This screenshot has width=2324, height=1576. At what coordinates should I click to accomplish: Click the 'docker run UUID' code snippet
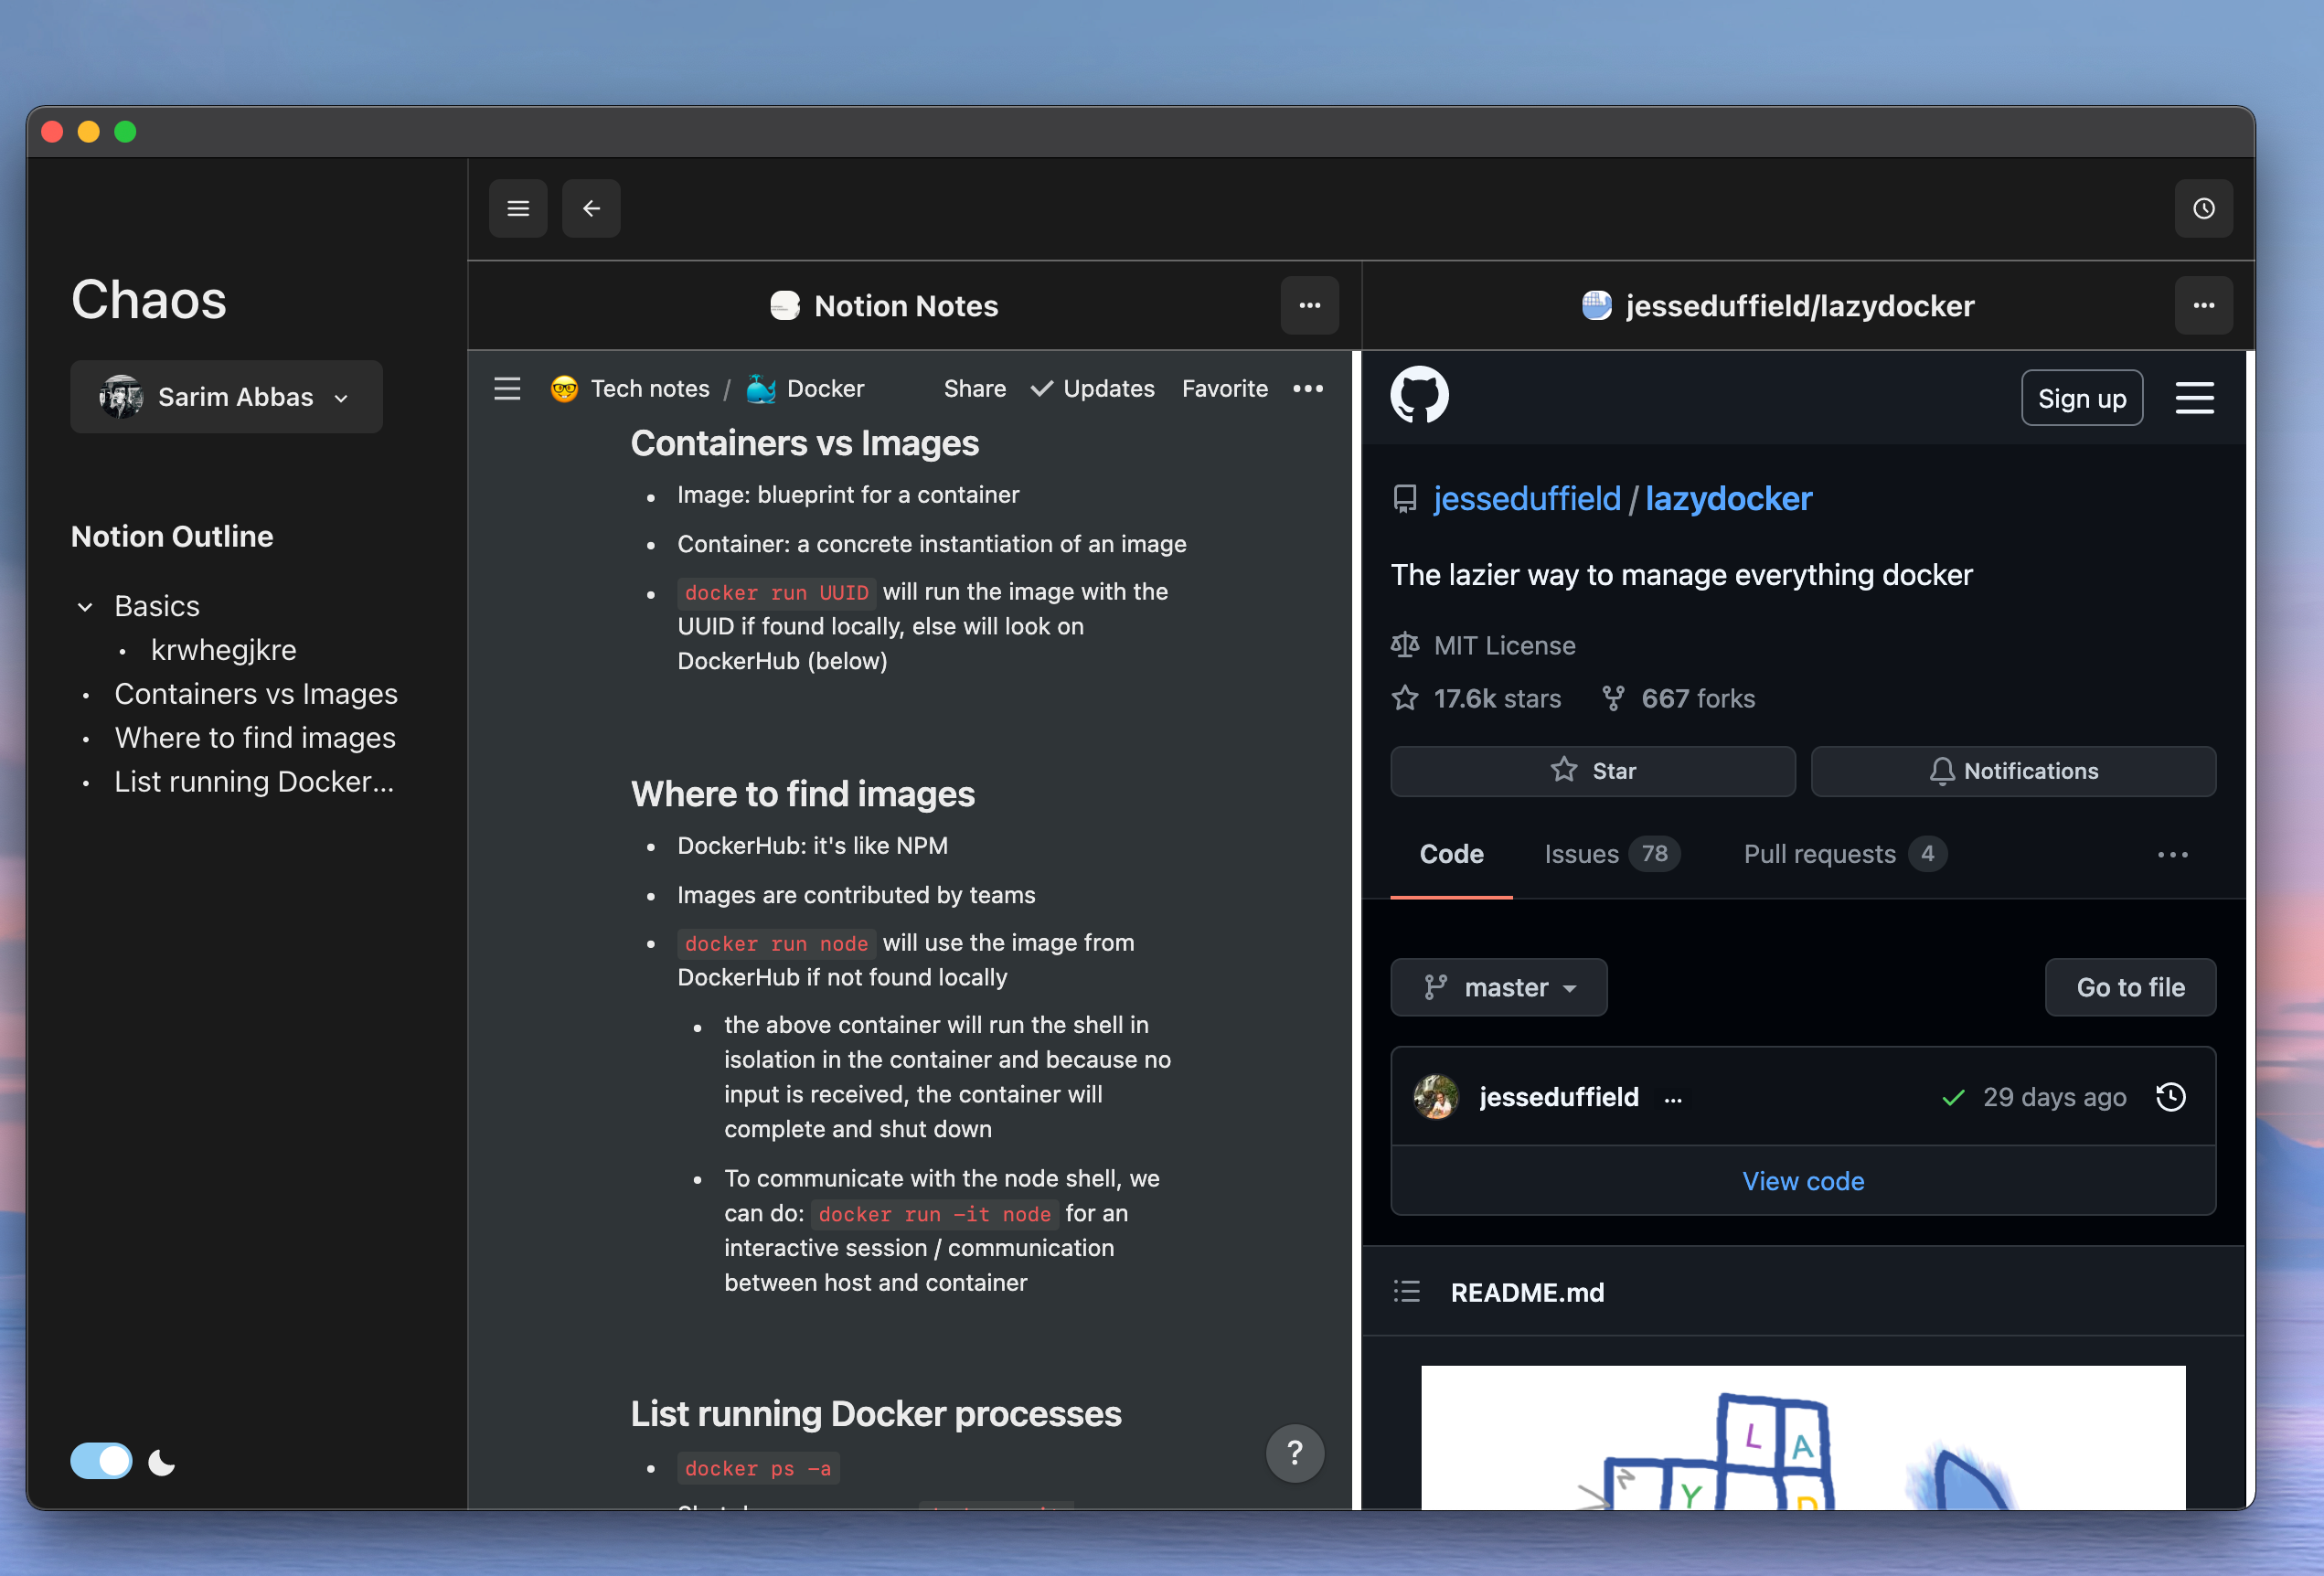[x=776, y=593]
